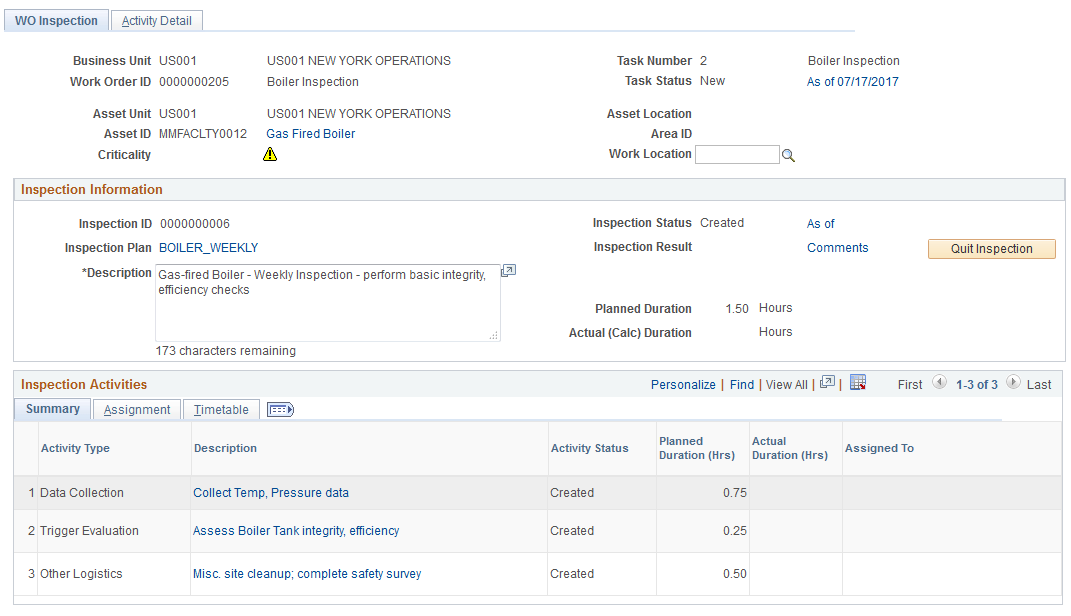This screenshot has height=616, width=1071.
Task: Click the Quit Inspection button
Action: [x=991, y=249]
